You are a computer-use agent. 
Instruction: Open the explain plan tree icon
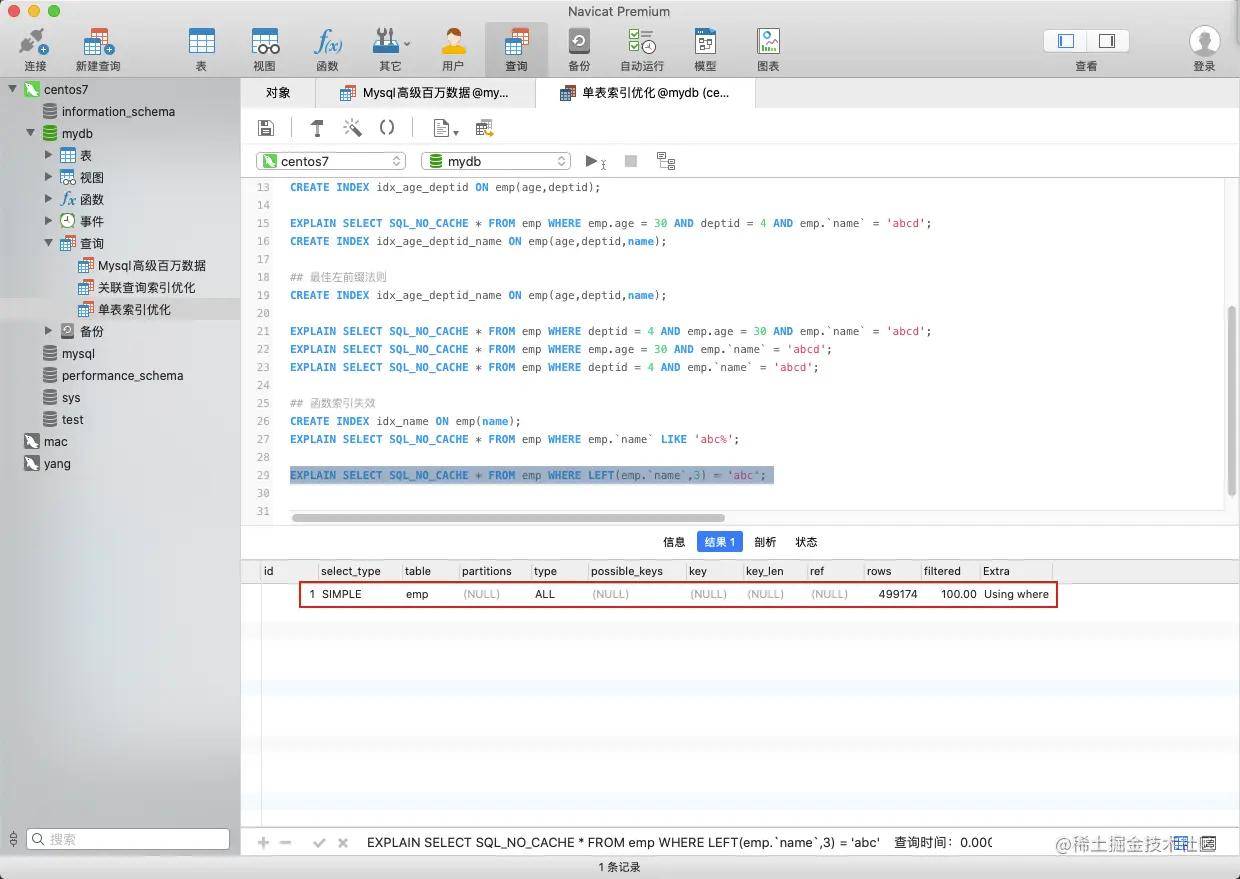(666, 161)
